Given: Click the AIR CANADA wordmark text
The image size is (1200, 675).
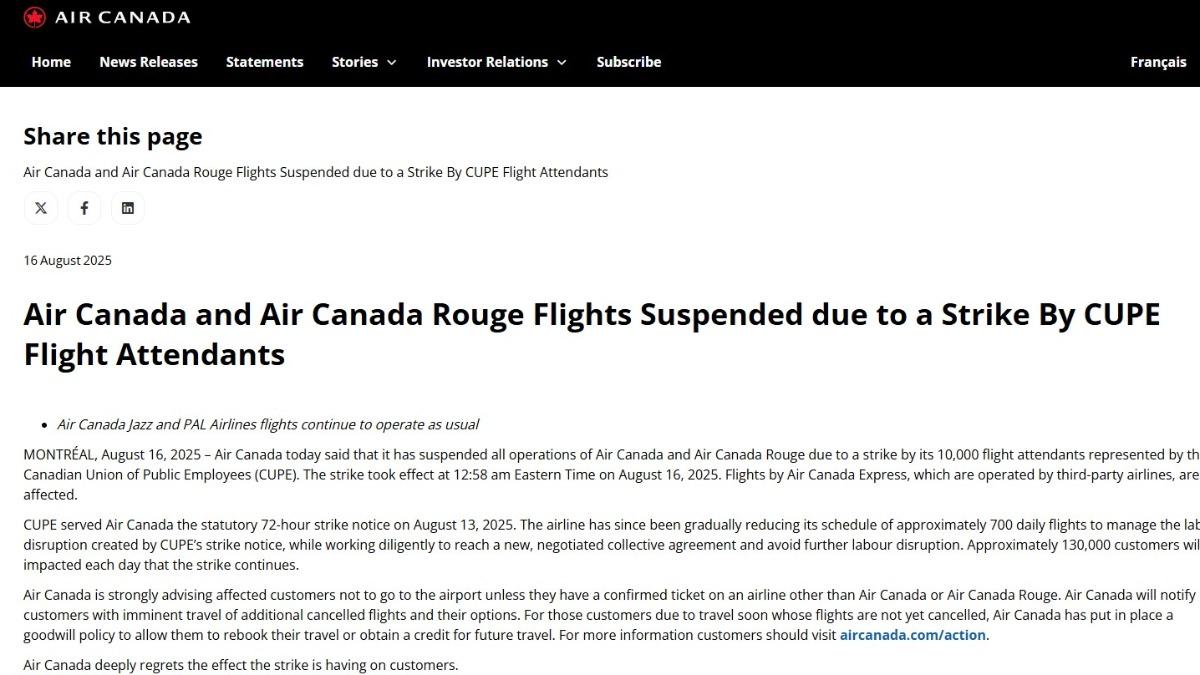Looking at the screenshot, I should point(122,17).
